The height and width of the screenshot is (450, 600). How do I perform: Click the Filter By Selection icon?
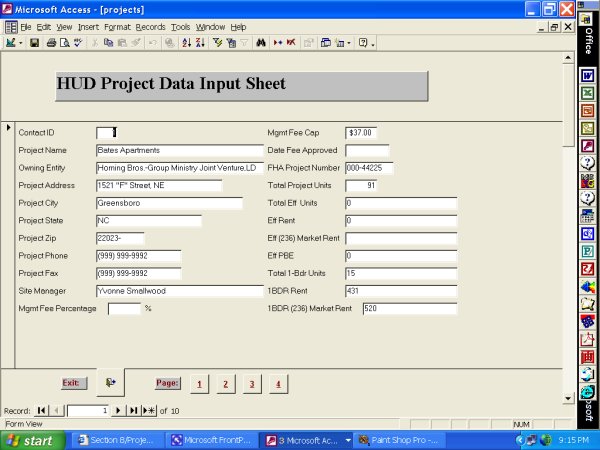point(217,44)
